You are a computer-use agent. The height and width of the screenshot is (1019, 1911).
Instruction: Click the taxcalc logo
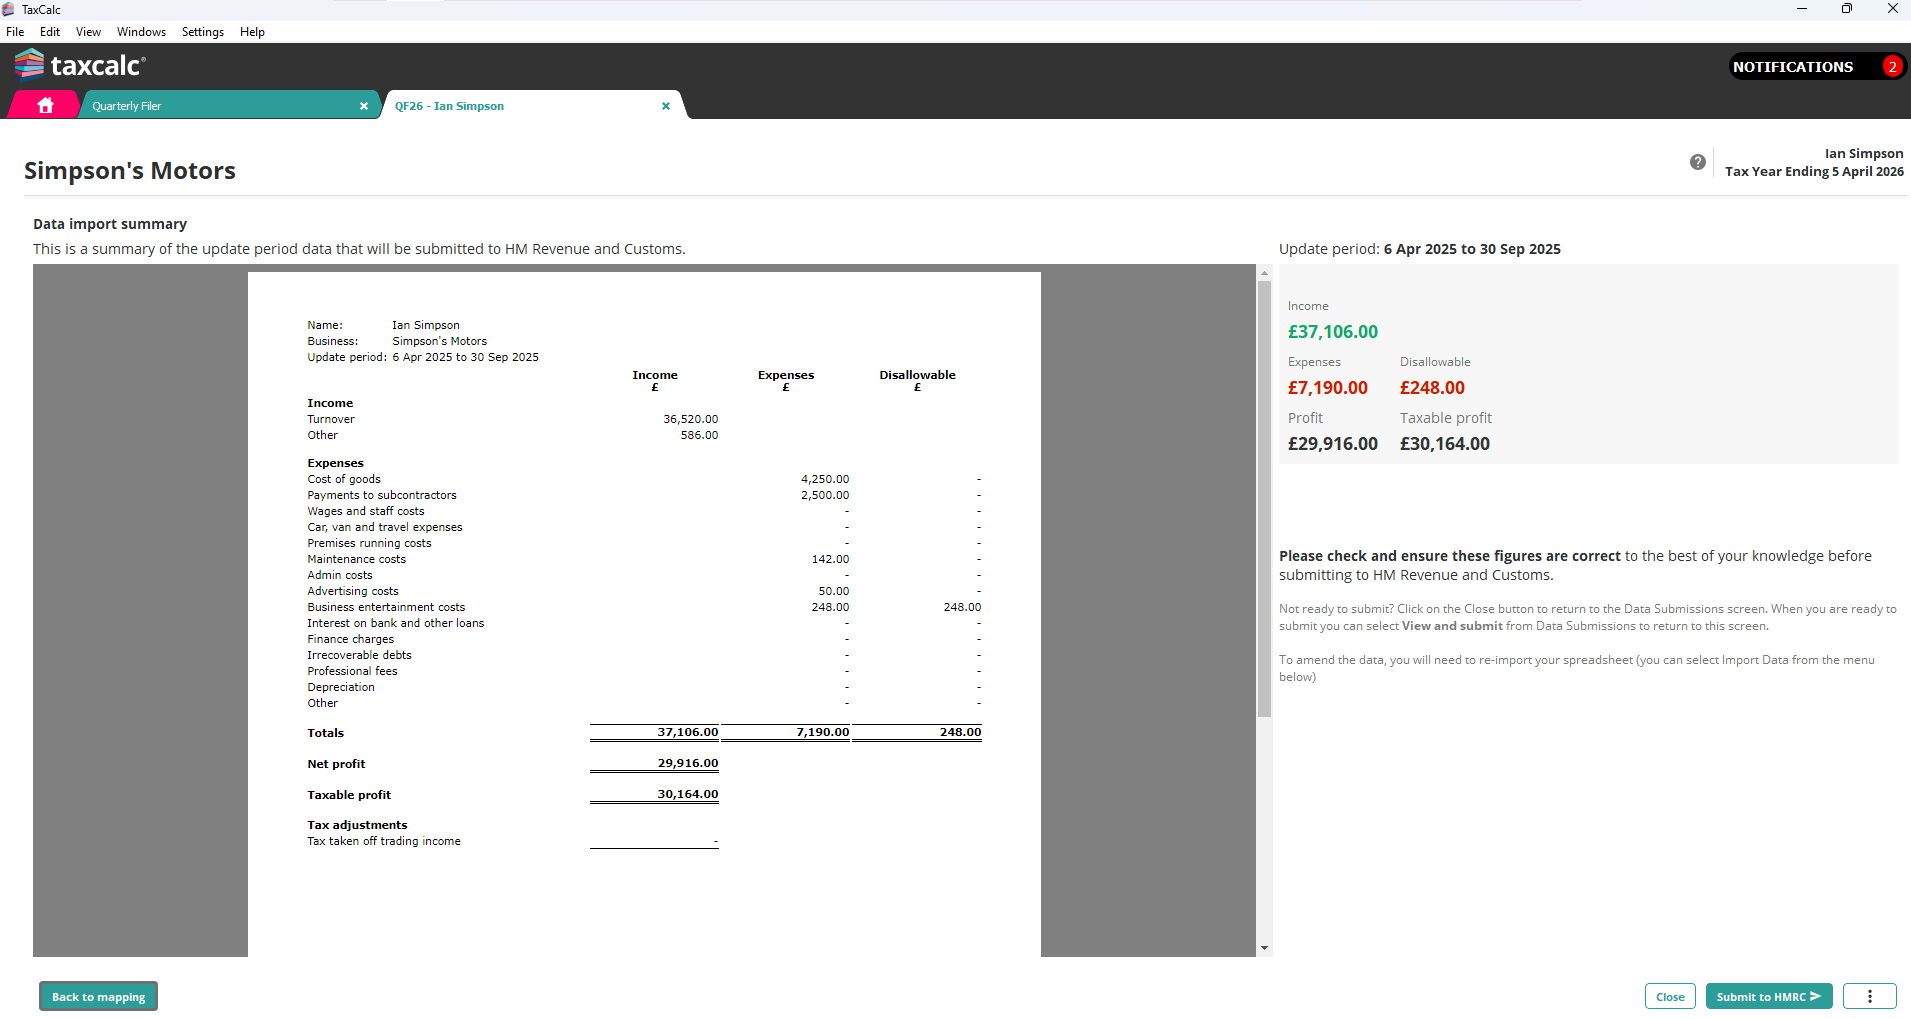pos(81,65)
